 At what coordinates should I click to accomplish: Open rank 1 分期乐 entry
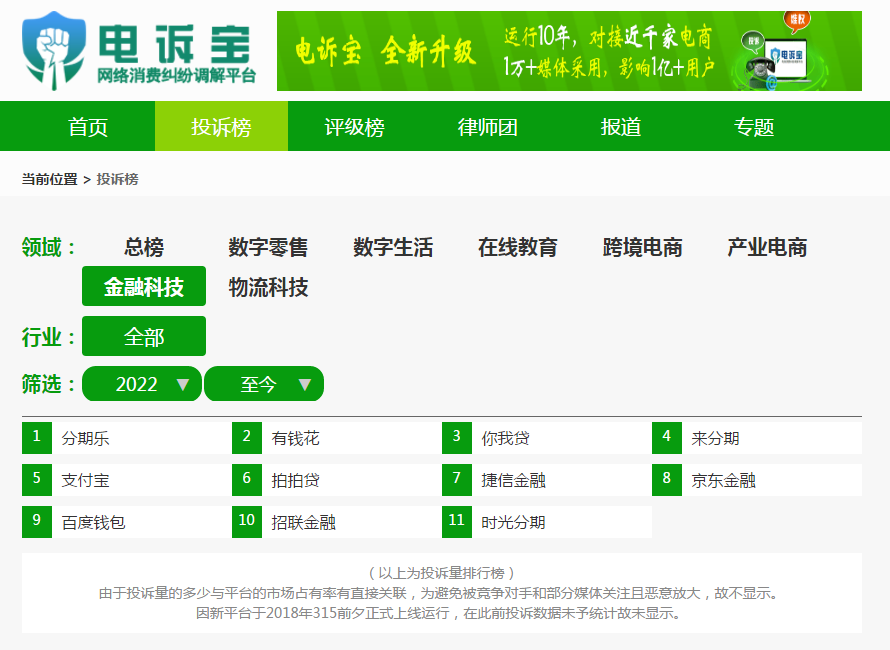pyautogui.click(x=127, y=438)
